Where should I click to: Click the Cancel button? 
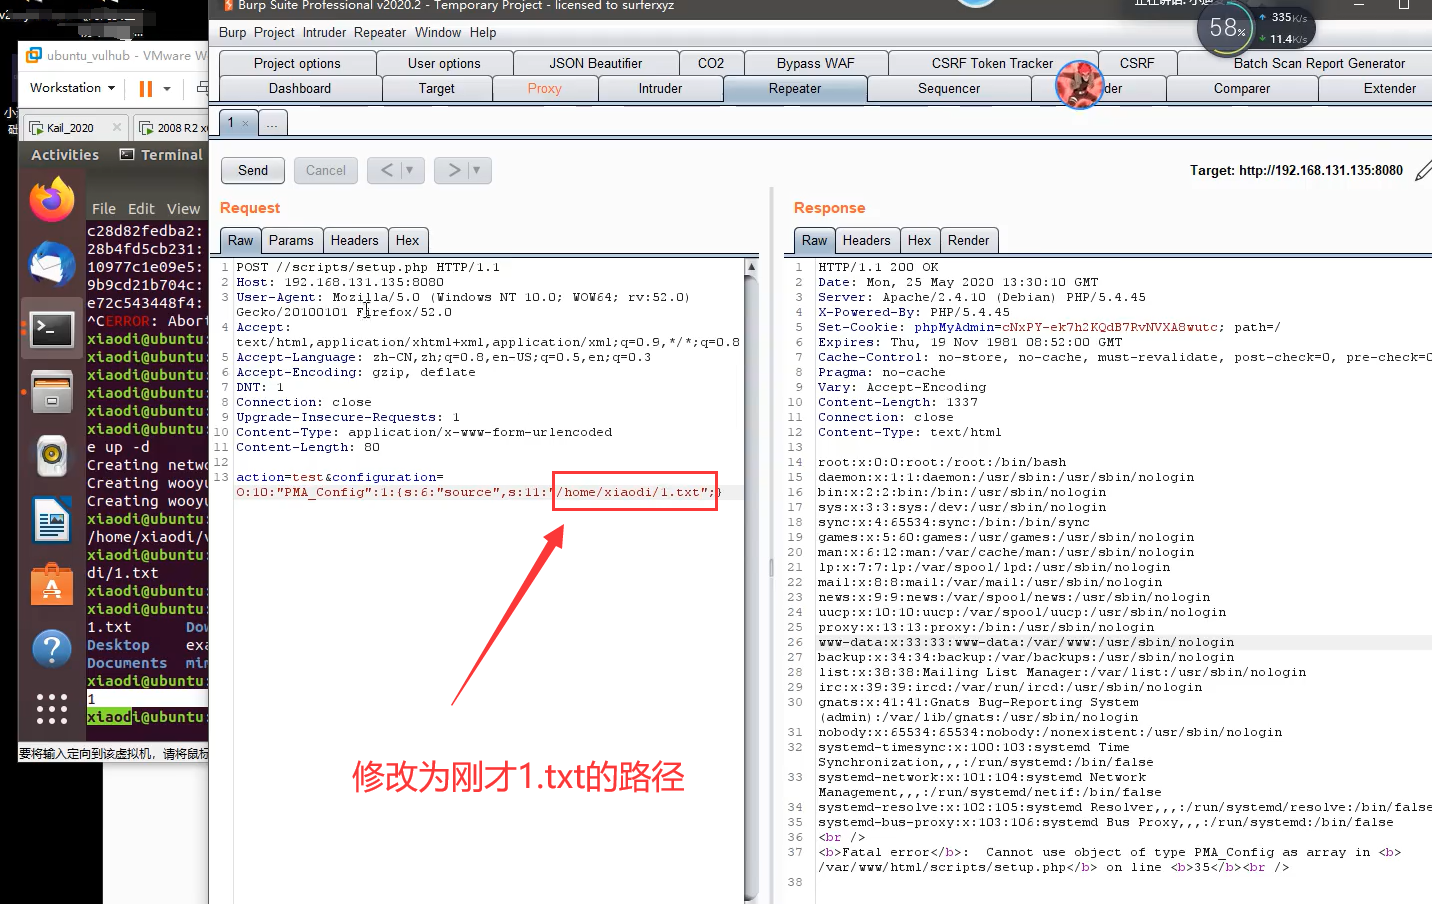click(x=326, y=170)
